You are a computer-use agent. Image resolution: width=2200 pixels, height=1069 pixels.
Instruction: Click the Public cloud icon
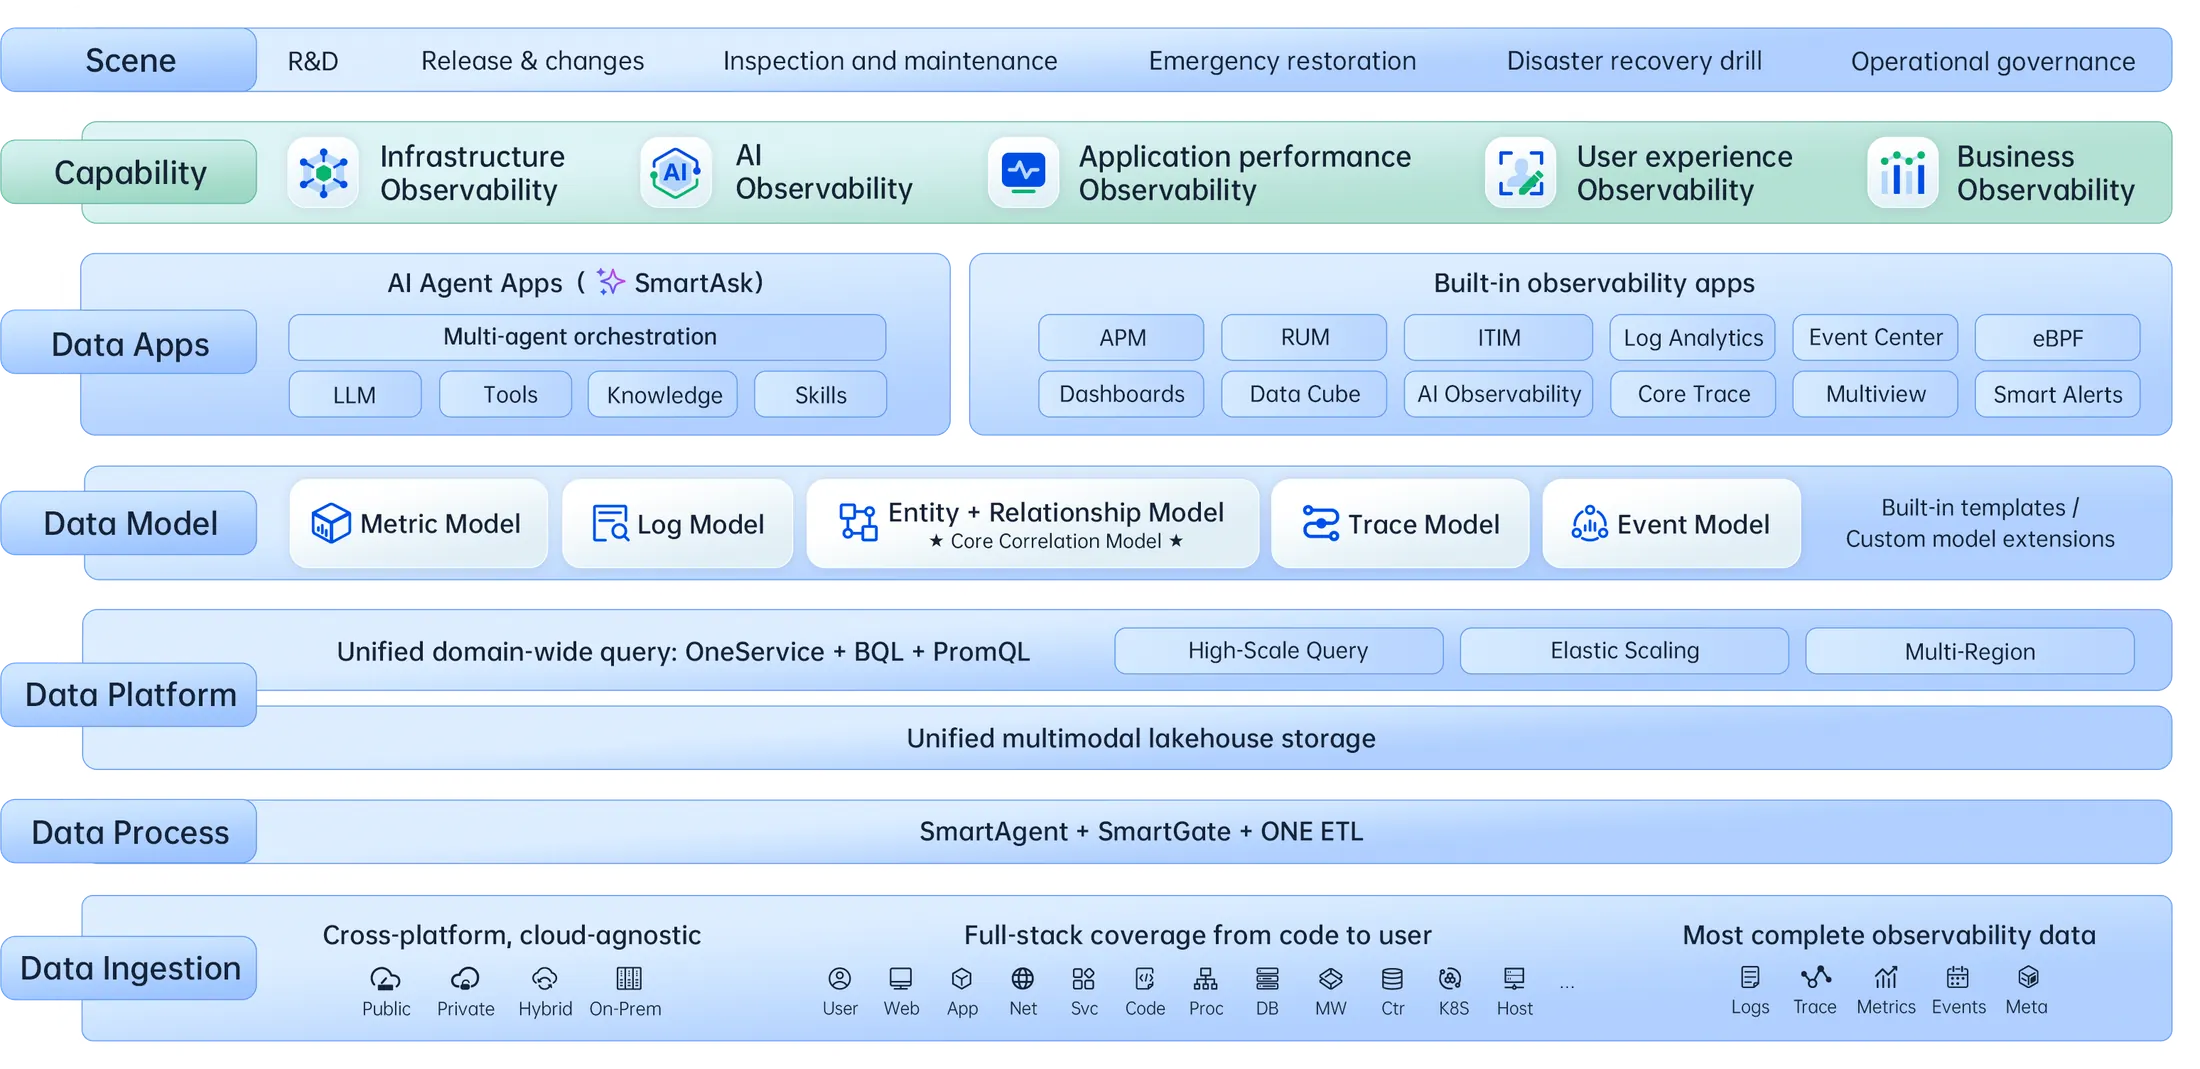[x=385, y=978]
